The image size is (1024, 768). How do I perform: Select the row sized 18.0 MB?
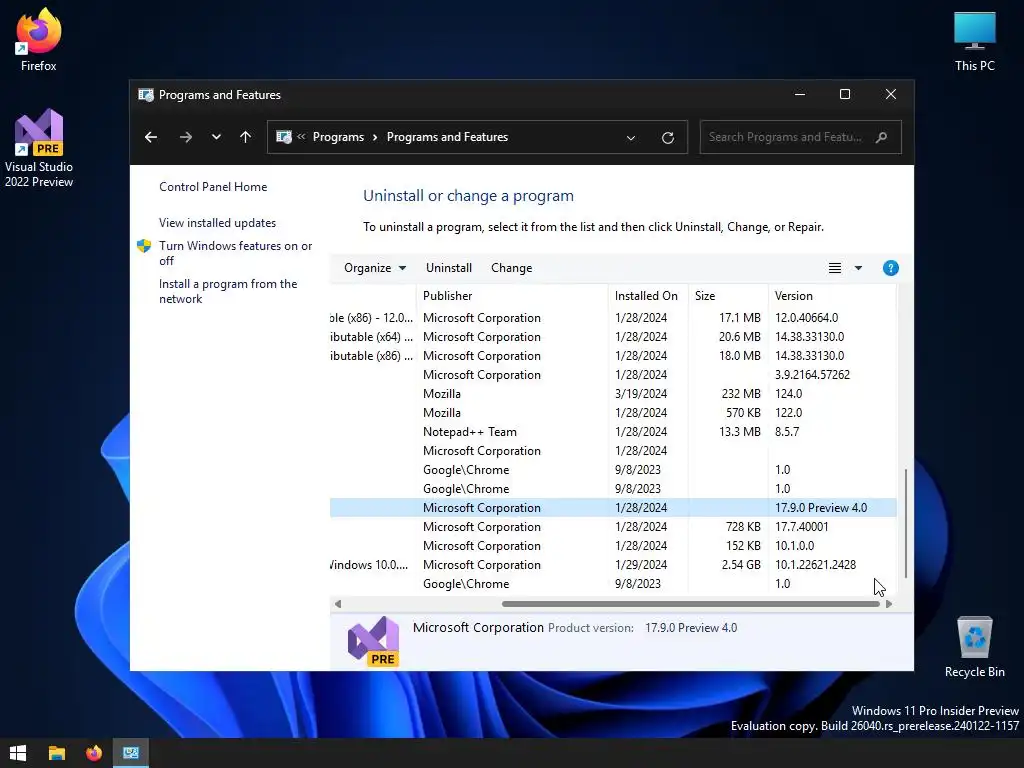[x=613, y=356]
